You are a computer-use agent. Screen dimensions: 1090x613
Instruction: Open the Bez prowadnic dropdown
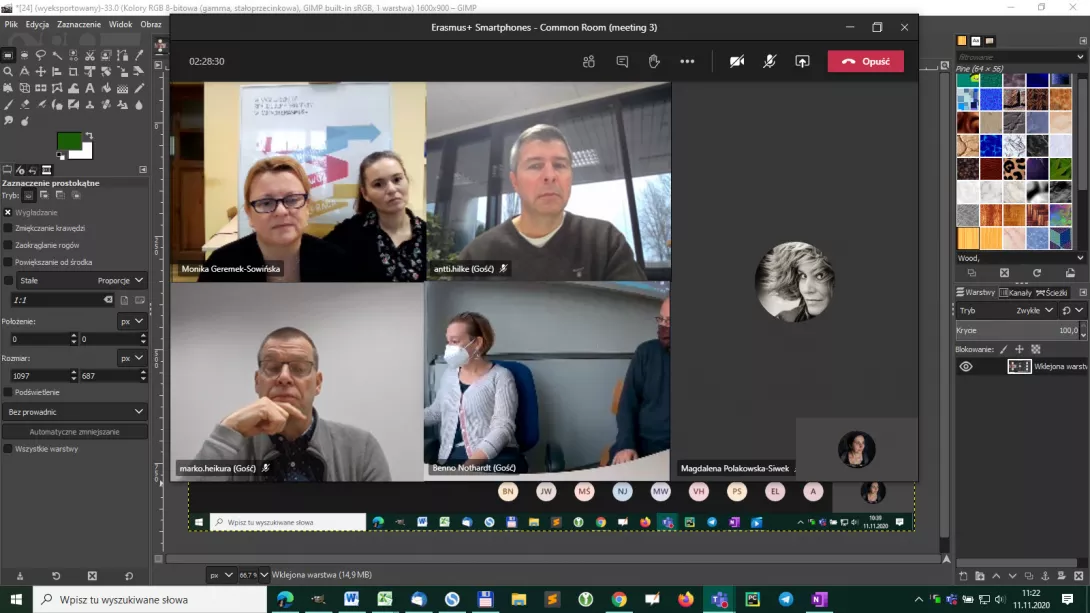click(x=74, y=412)
